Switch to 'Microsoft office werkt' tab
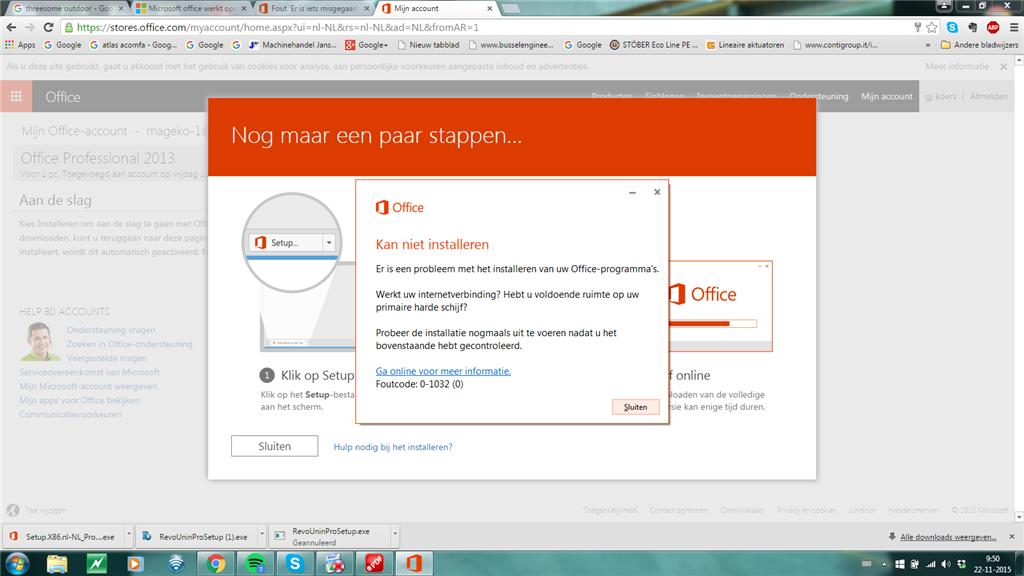1024x576 pixels. [191, 8]
